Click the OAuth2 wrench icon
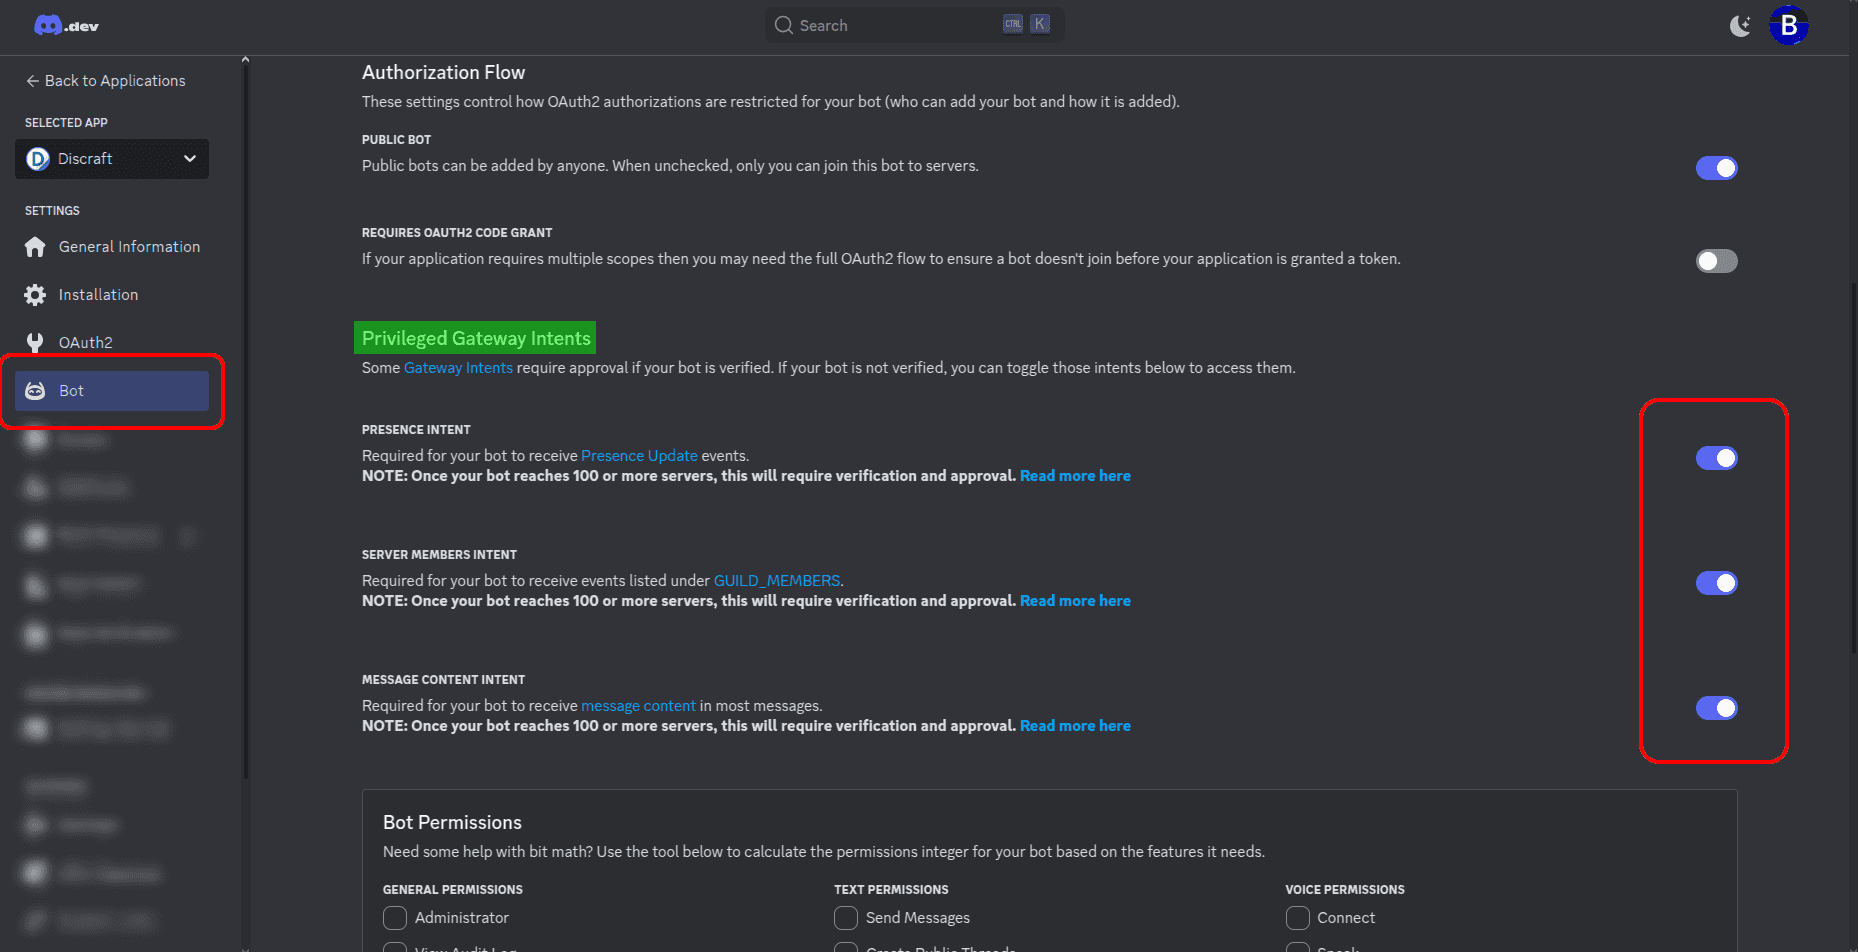The image size is (1858, 952). 36,343
